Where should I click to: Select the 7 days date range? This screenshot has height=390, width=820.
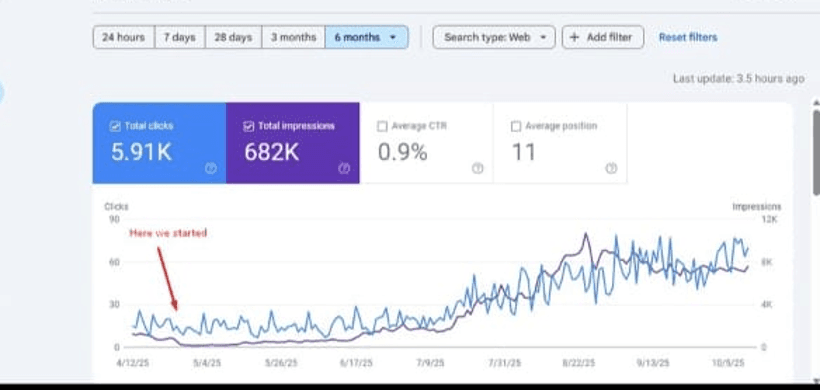180,37
